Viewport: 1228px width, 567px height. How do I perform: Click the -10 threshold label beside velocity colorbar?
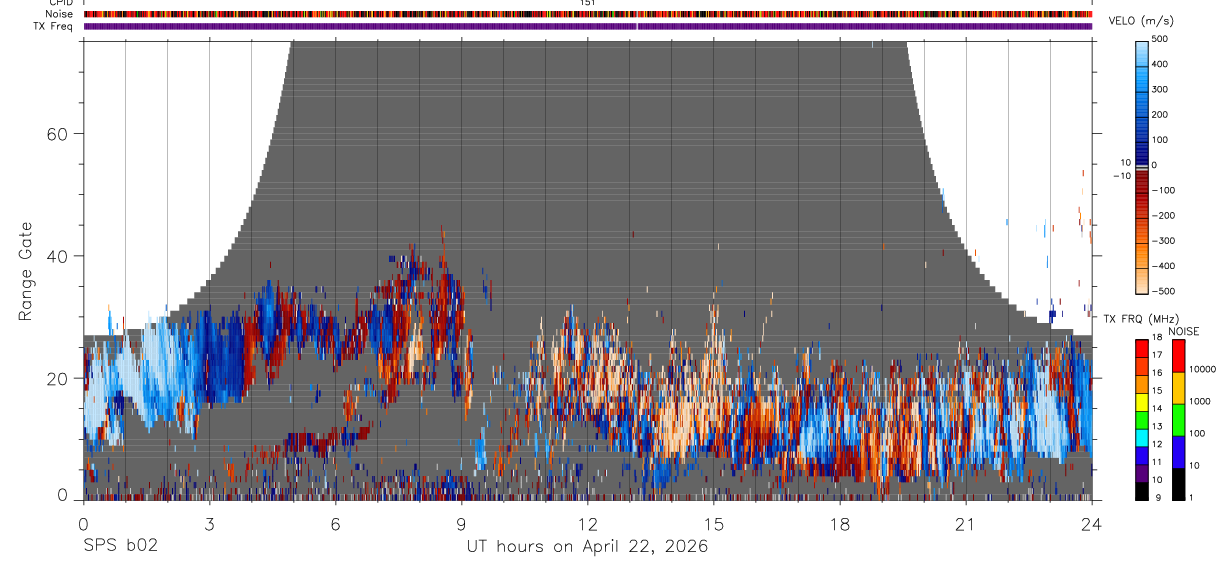(1121, 176)
